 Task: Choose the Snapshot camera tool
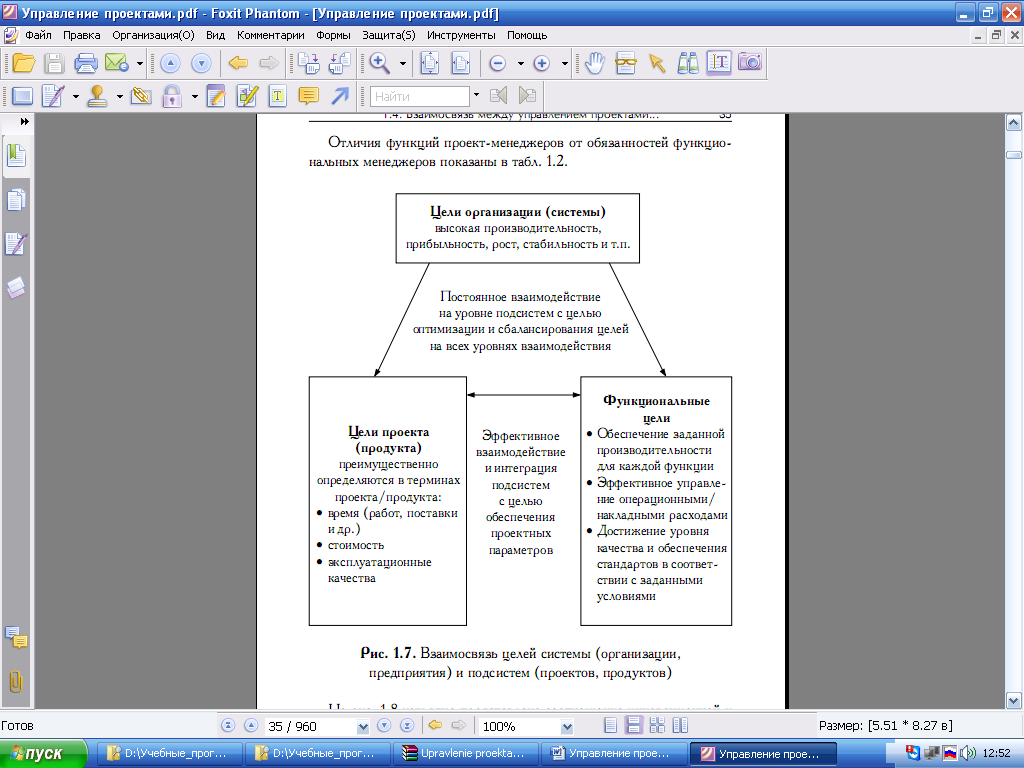tap(750, 63)
